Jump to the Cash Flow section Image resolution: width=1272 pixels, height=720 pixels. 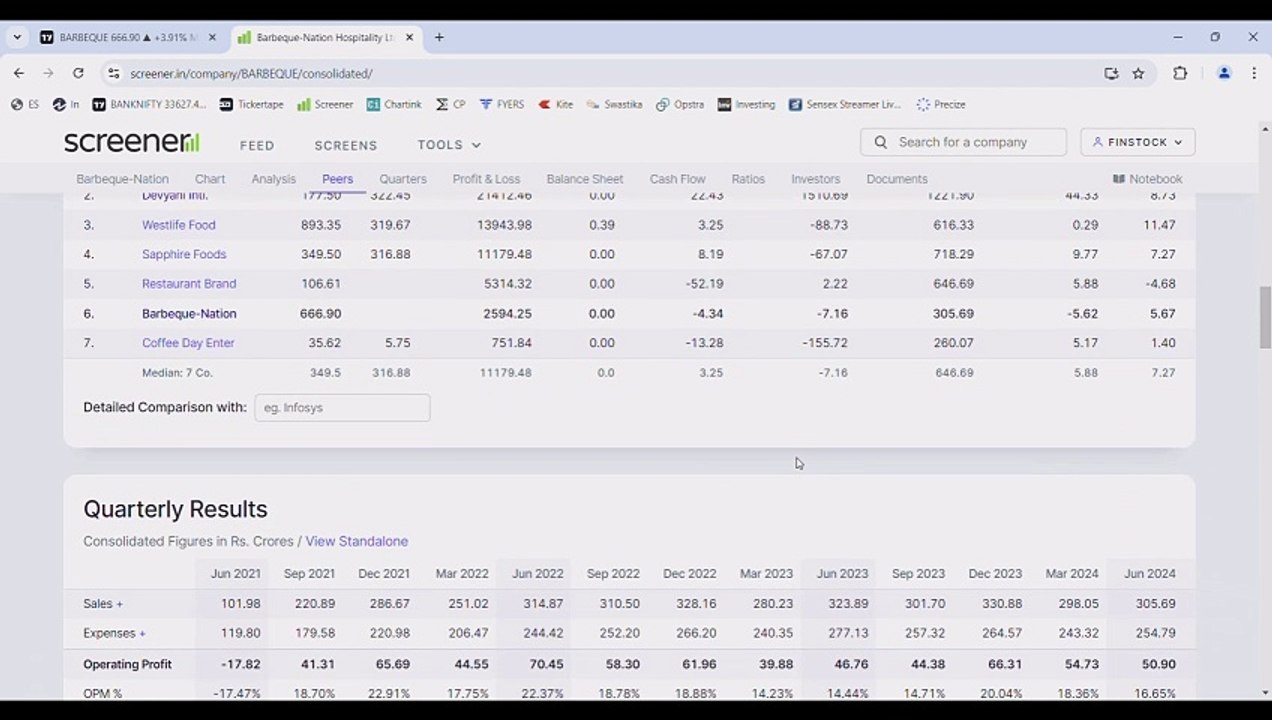(677, 179)
